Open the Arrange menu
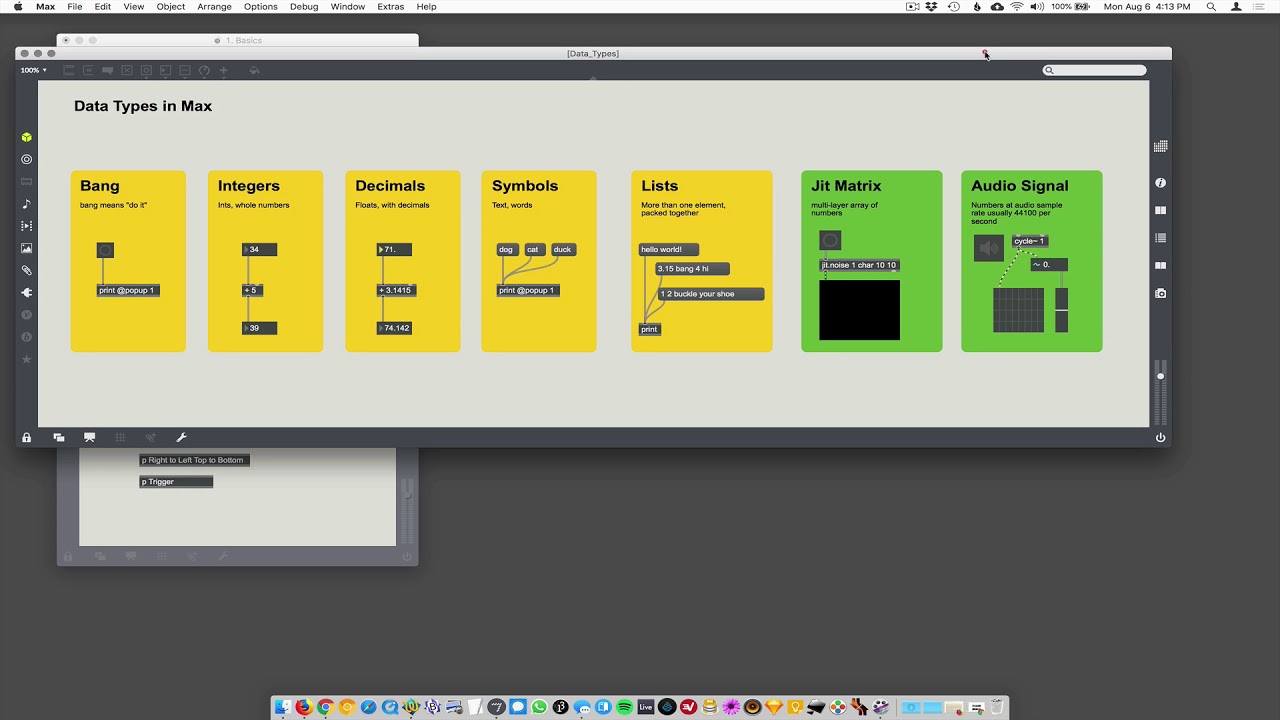Image resolution: width=1280 pixels, height=720 pixels. (214, 7)
